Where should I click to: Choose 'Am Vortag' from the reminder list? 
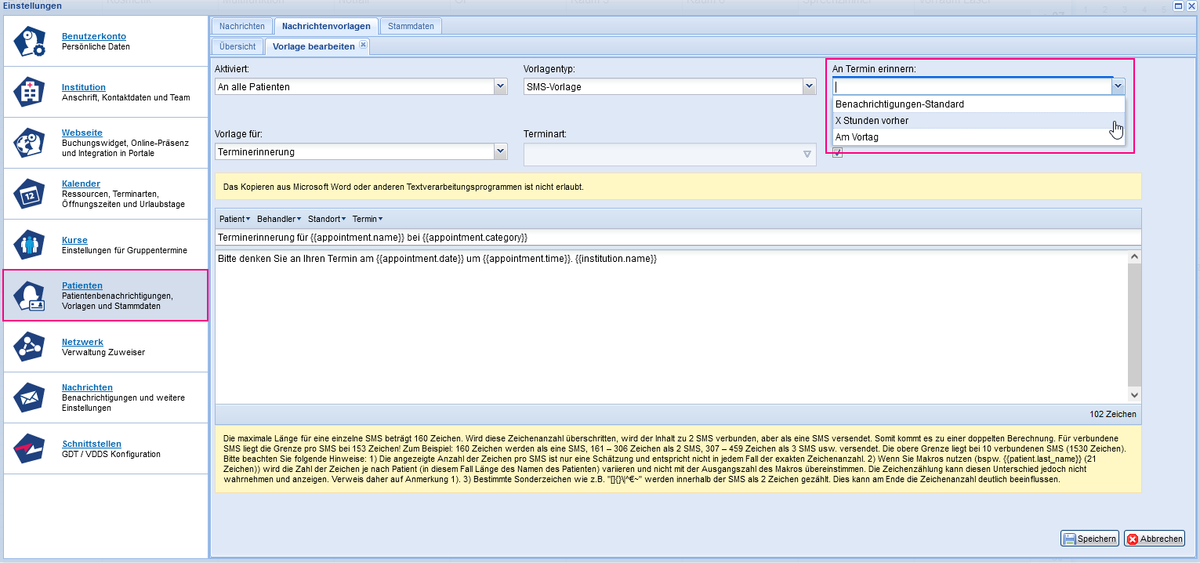coord(857,137)
